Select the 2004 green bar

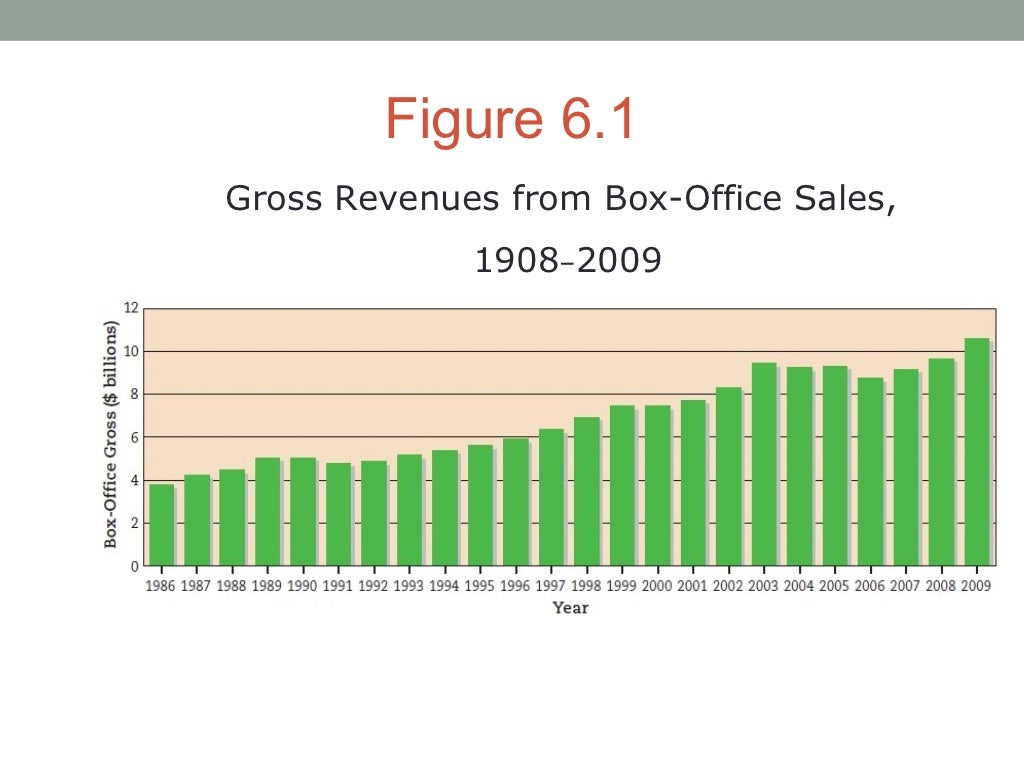tap(799, 466)
